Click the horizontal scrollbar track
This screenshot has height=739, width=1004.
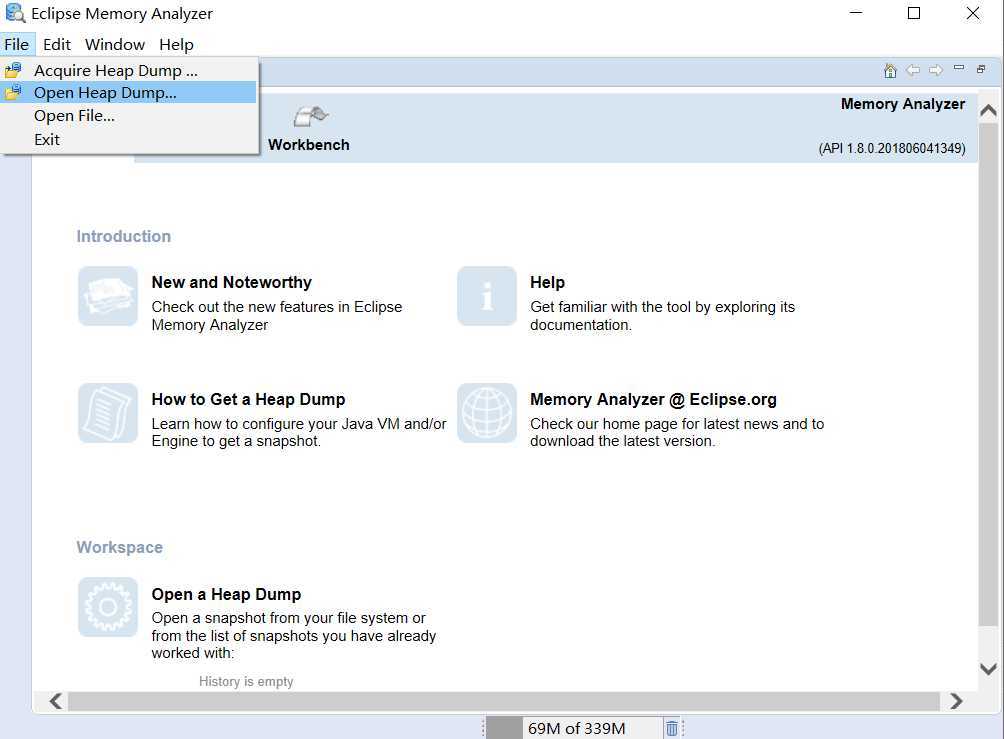(x=504, y=701)
